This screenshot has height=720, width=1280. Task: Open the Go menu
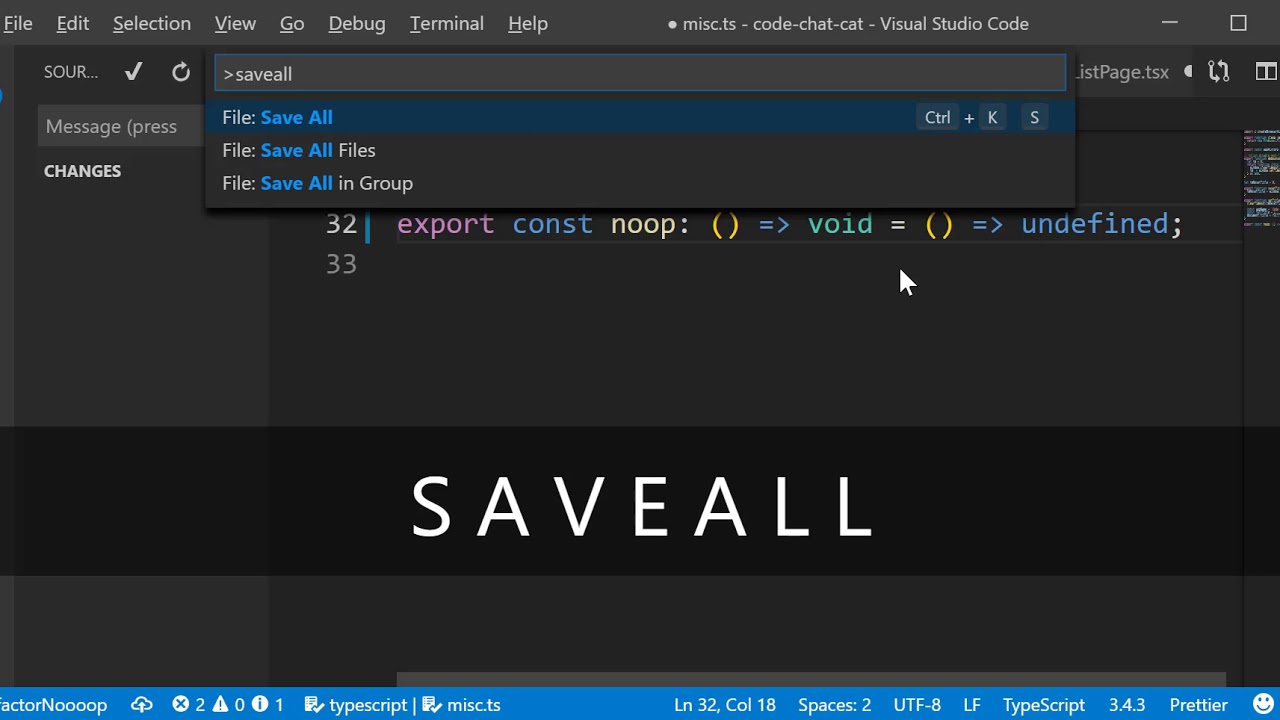[x=292, y=23]
